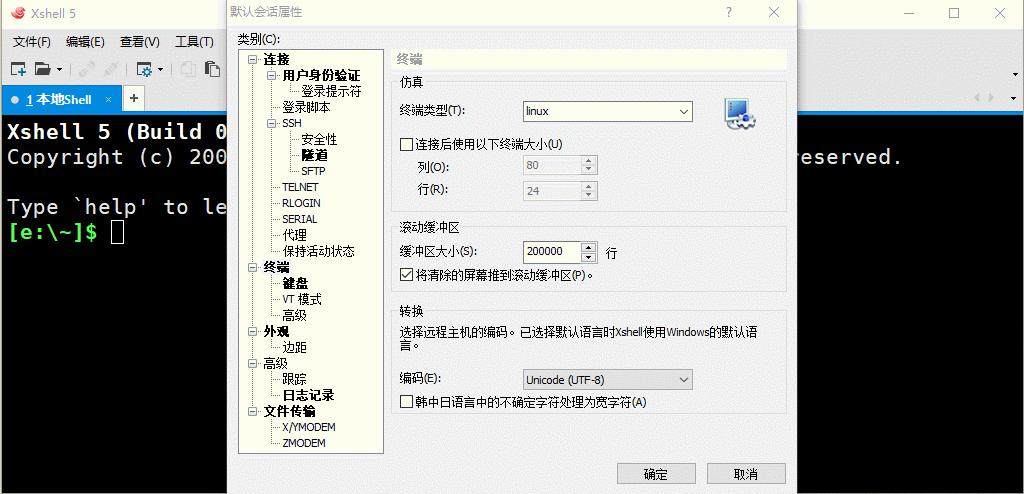Collapse the 高级 tree node
This screenshot has width=1024, height=494.
[253, 363]
